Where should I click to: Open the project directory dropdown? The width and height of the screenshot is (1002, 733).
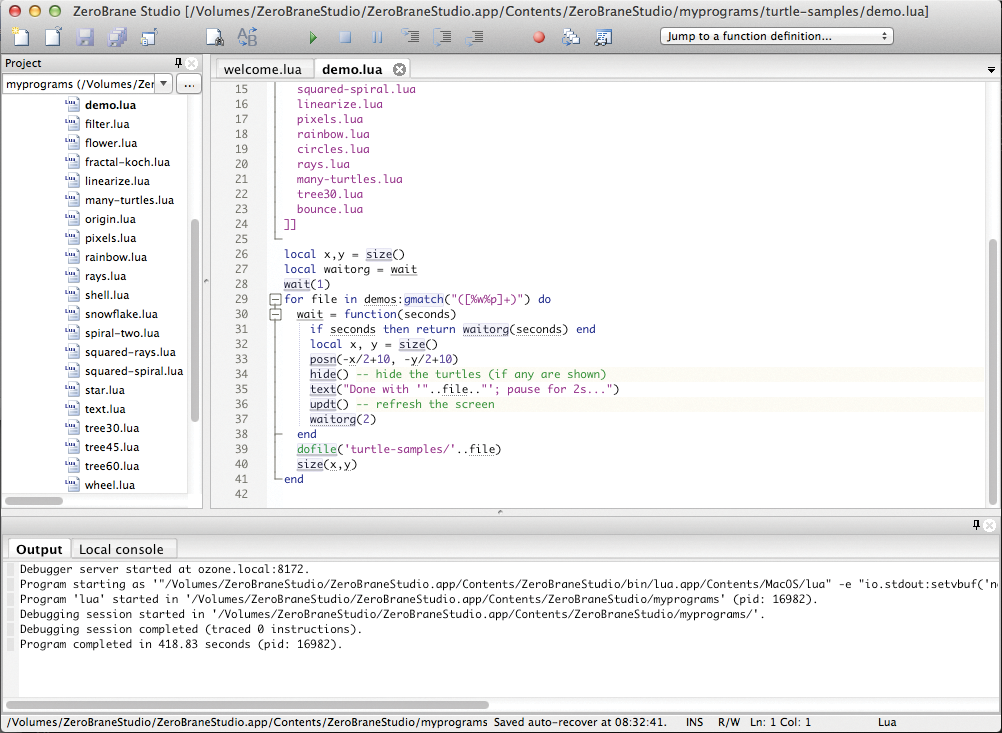click(x=165, y=83)
